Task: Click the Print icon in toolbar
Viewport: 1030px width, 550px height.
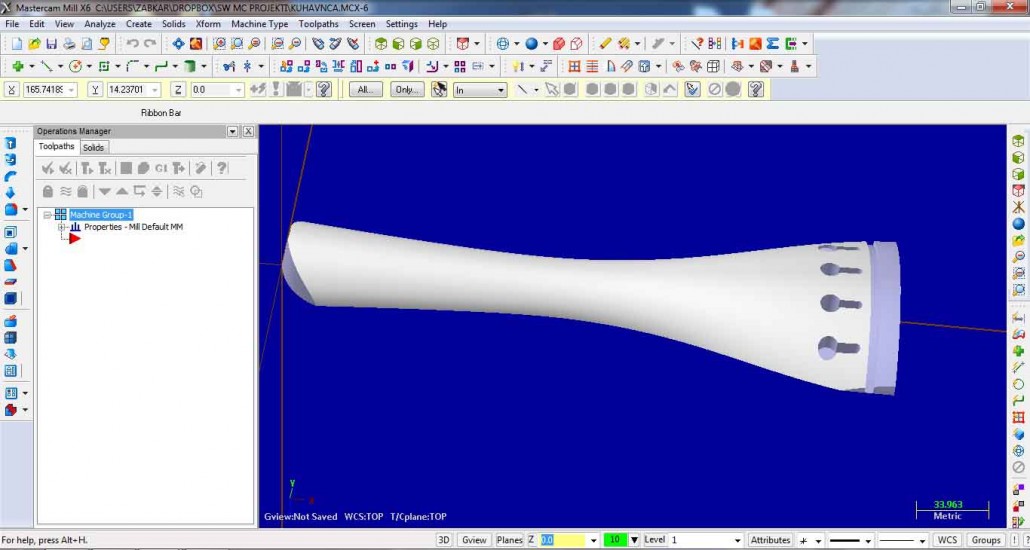Action: coord(68,44)
